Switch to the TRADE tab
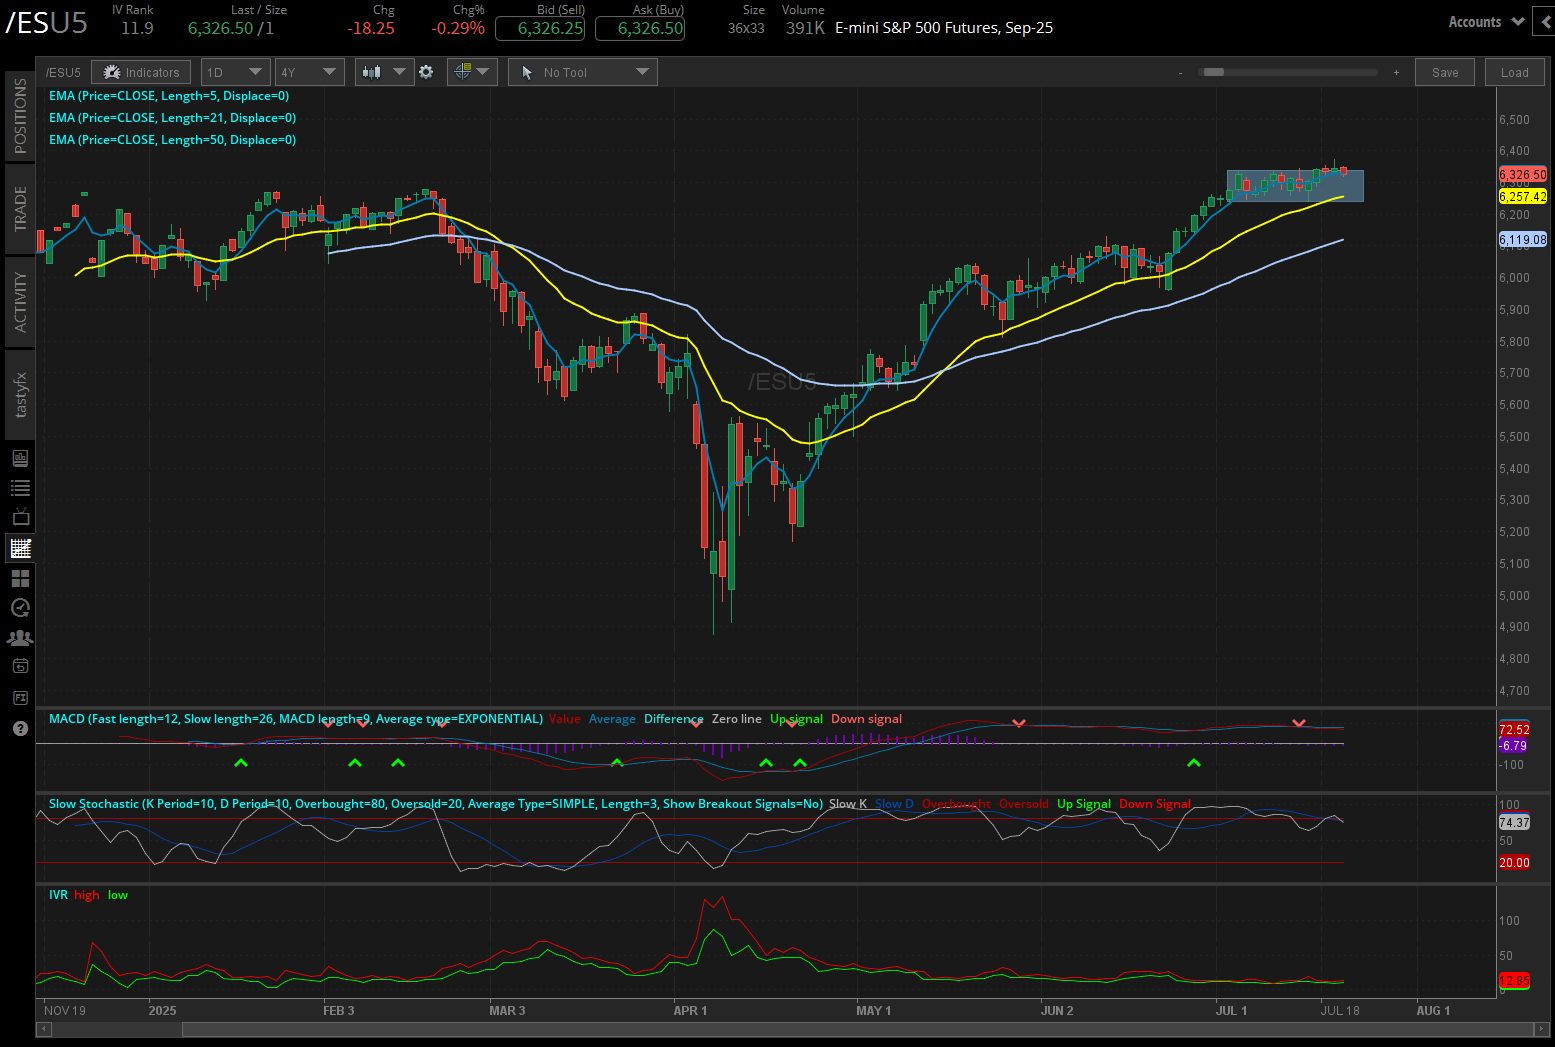The width and height of the screenshot is (1555, 1047). click(x=18, y=210)
